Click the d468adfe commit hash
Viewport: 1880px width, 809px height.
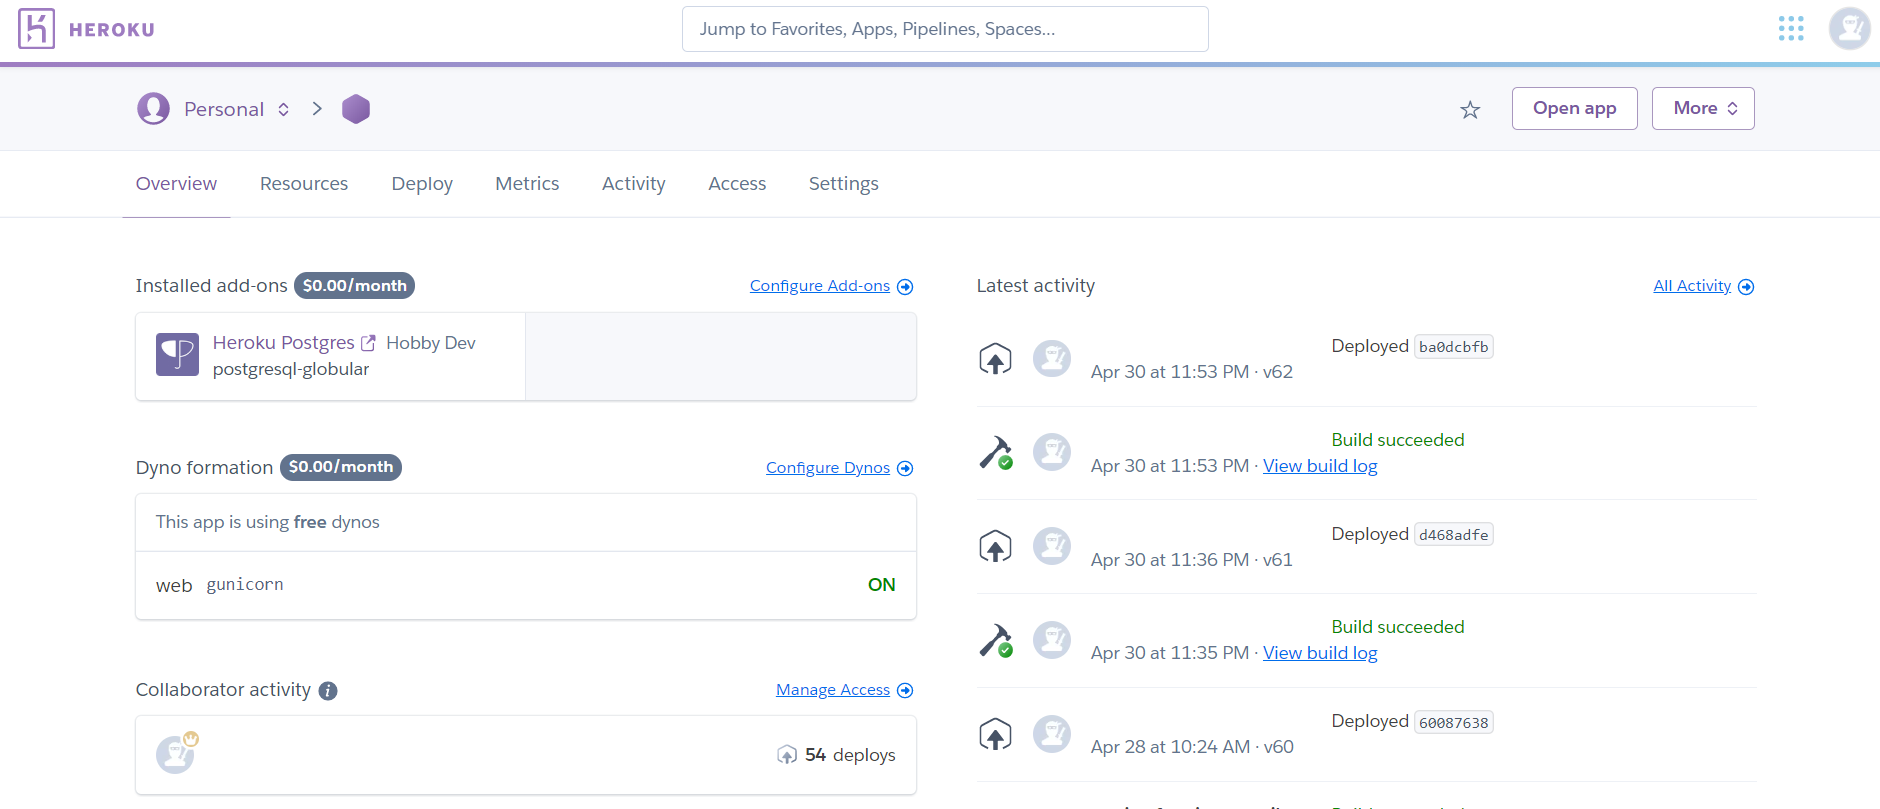click(x=1454, y=535)
